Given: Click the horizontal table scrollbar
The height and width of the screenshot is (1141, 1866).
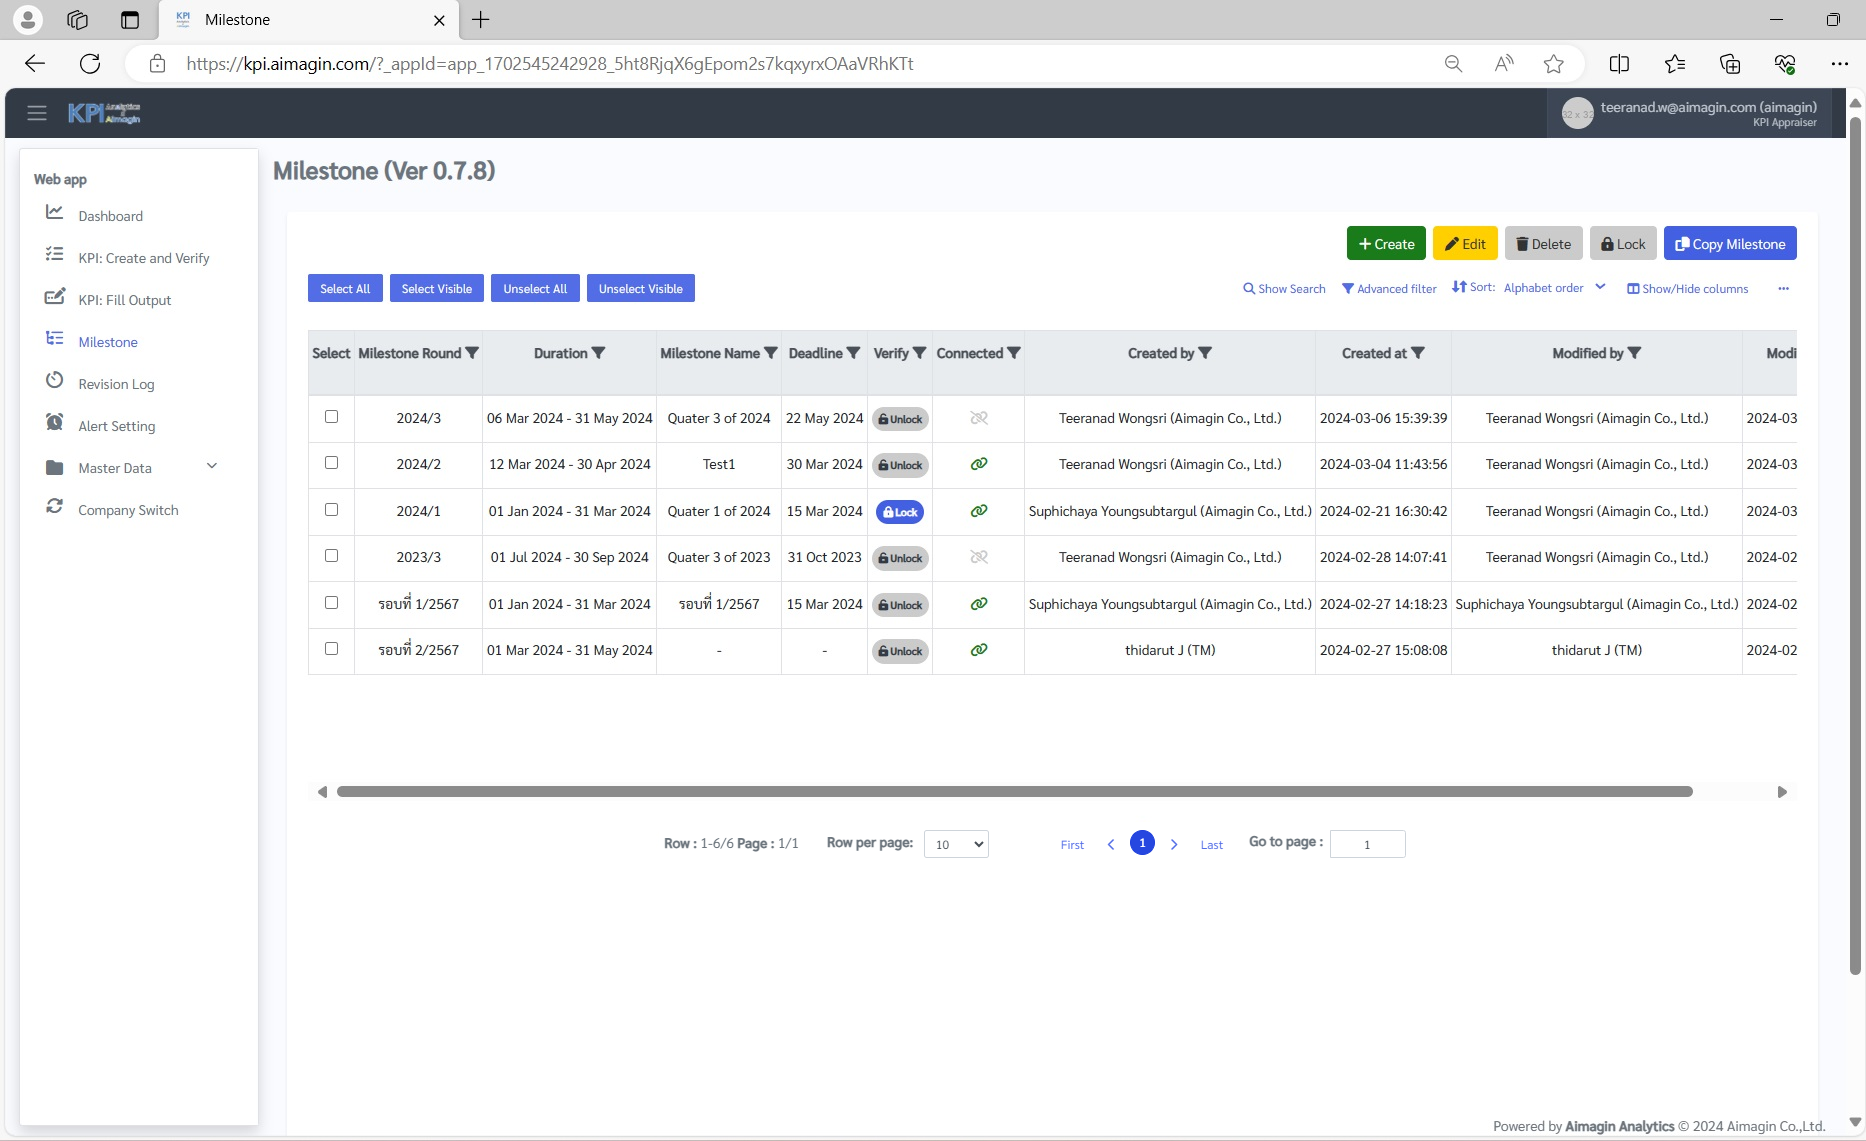Looking at the screenshot, I should click(x=1014, y=792).
